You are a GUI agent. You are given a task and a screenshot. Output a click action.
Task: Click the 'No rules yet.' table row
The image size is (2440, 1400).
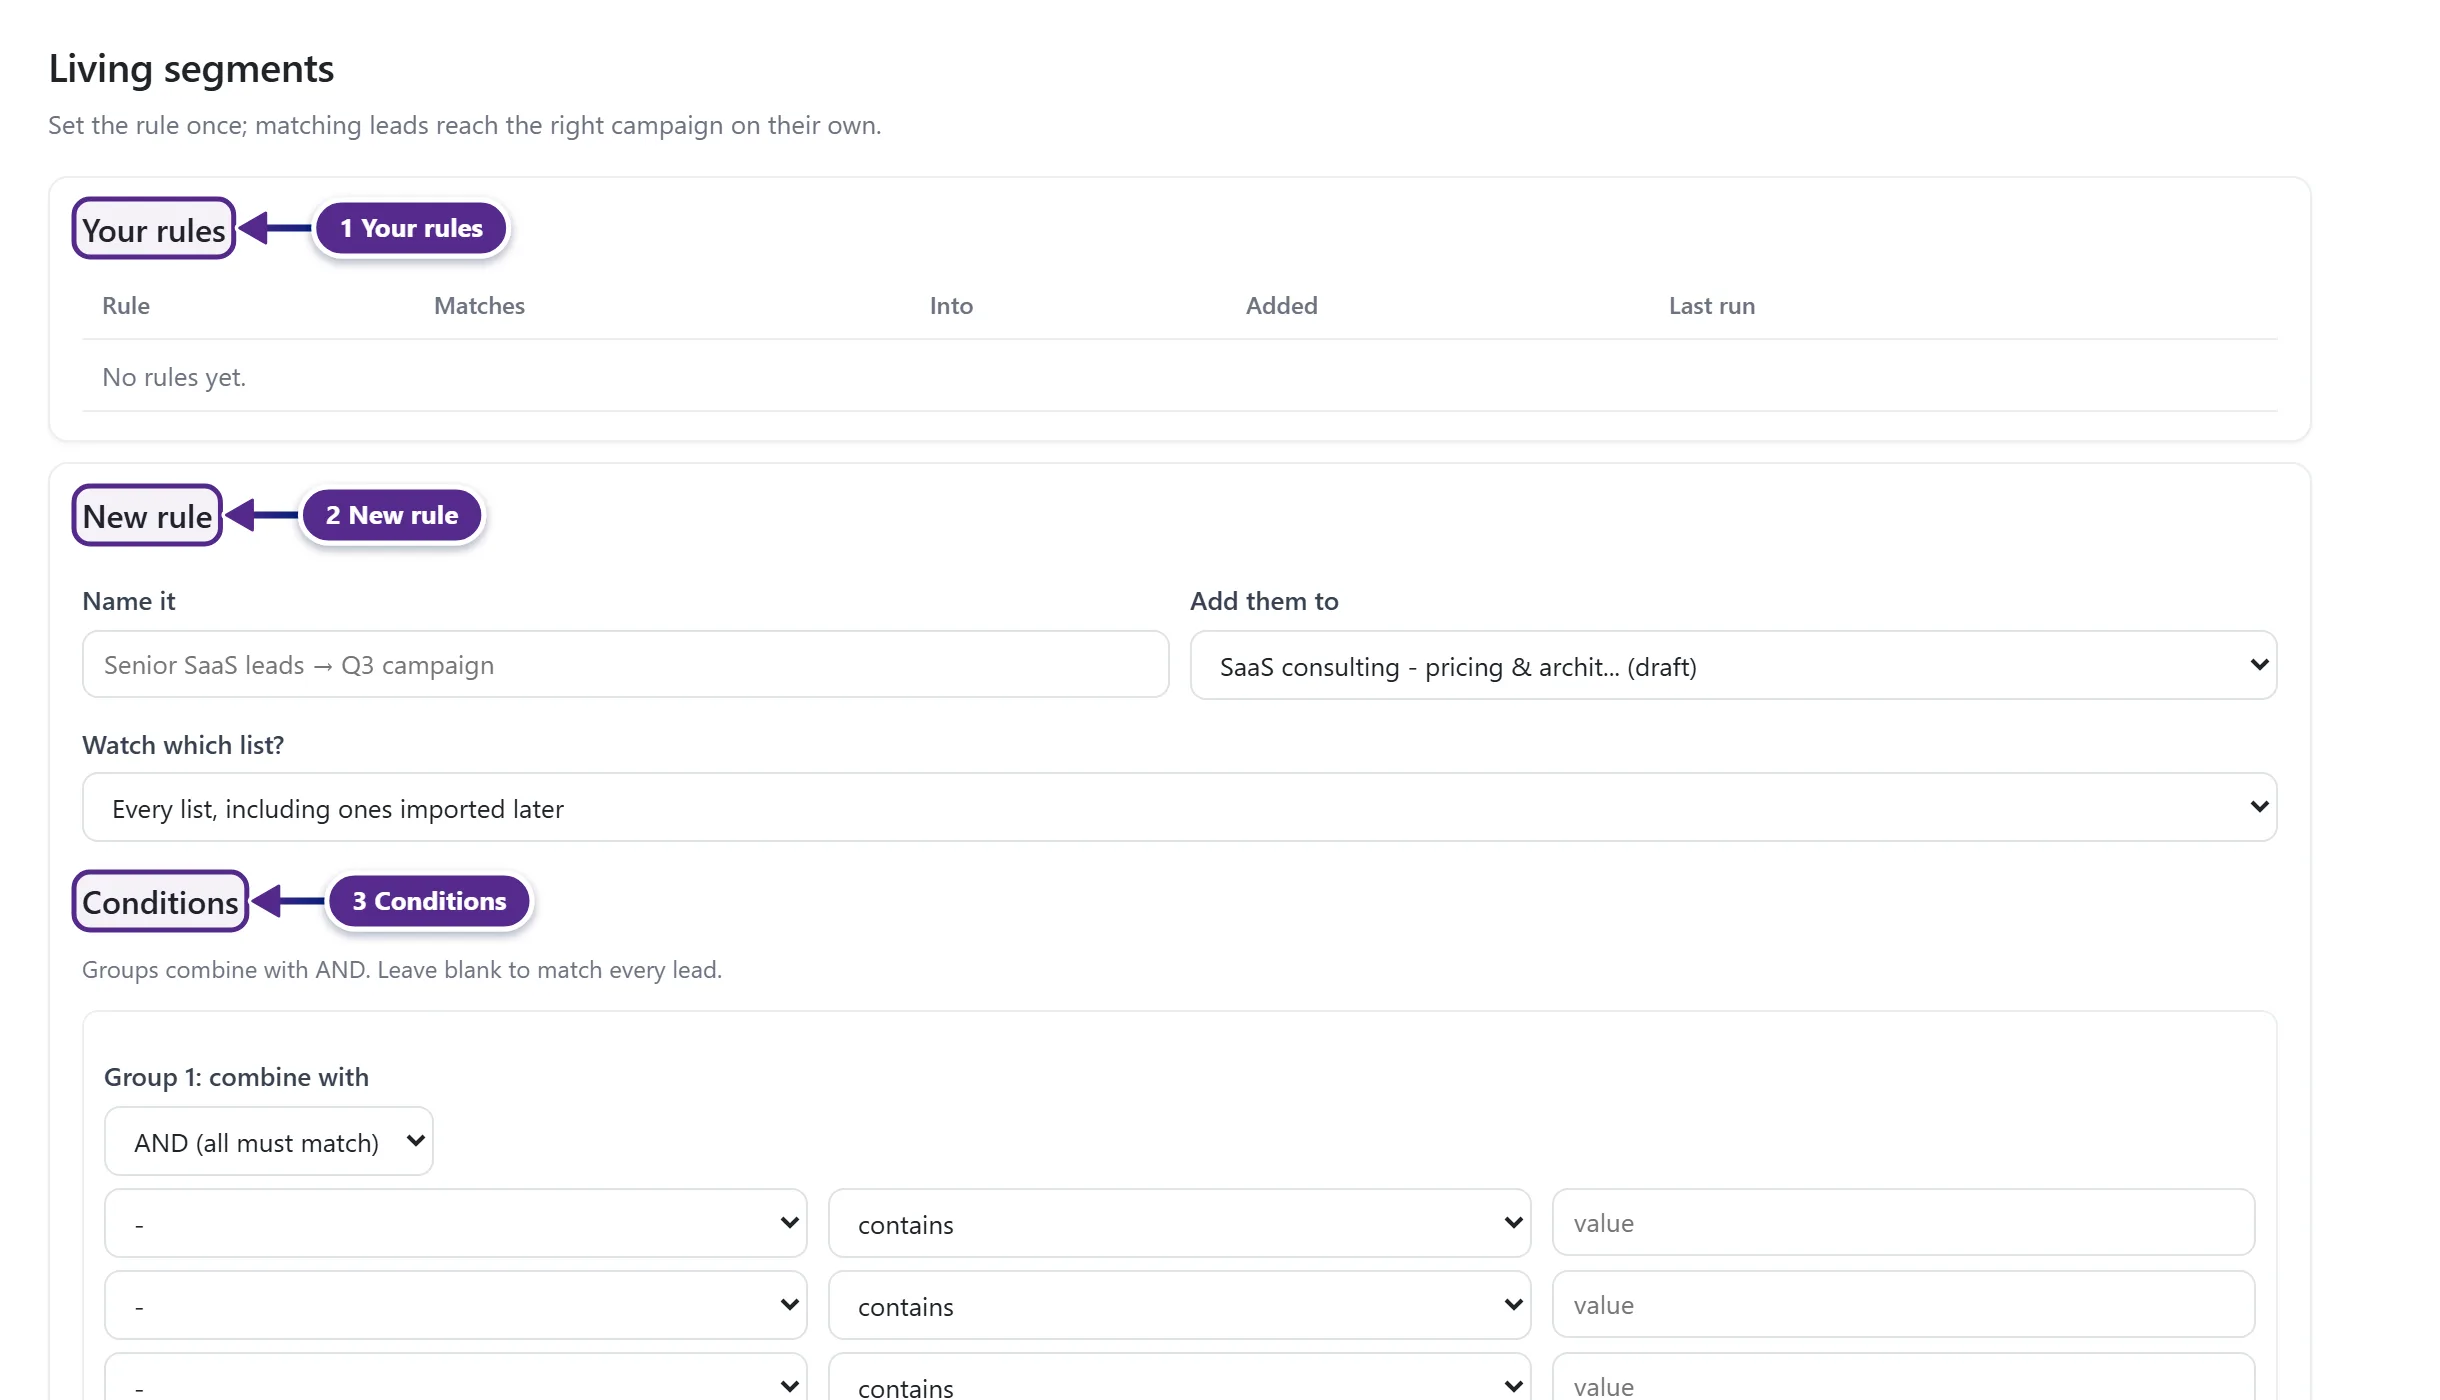tap(1180, 377)
